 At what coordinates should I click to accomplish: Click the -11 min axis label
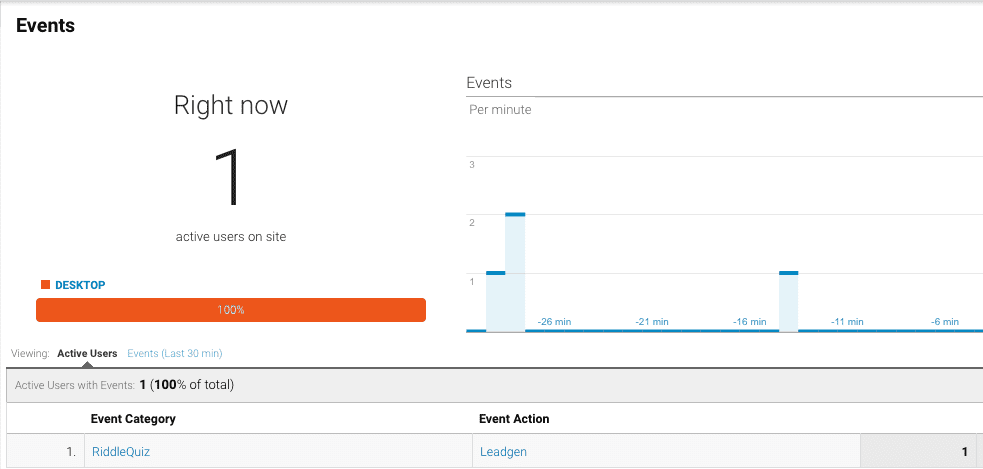[x=847, y=322]
